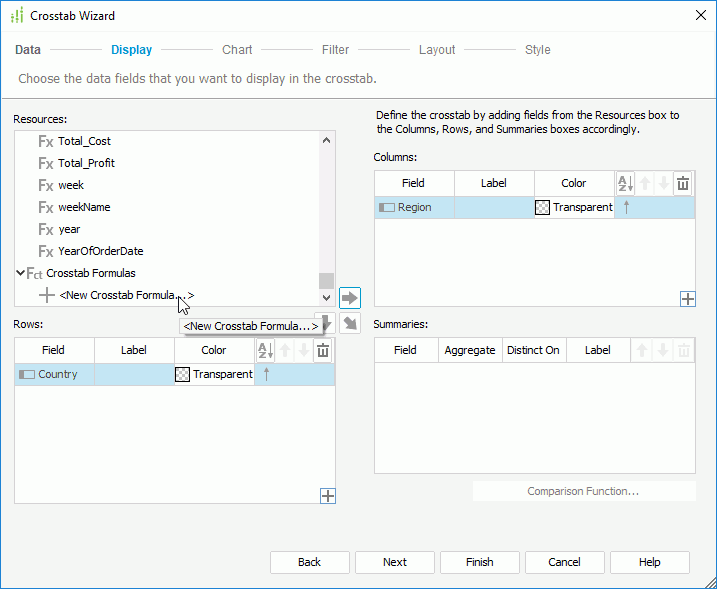Click the Comparison Function button

(x=583, y=491)
